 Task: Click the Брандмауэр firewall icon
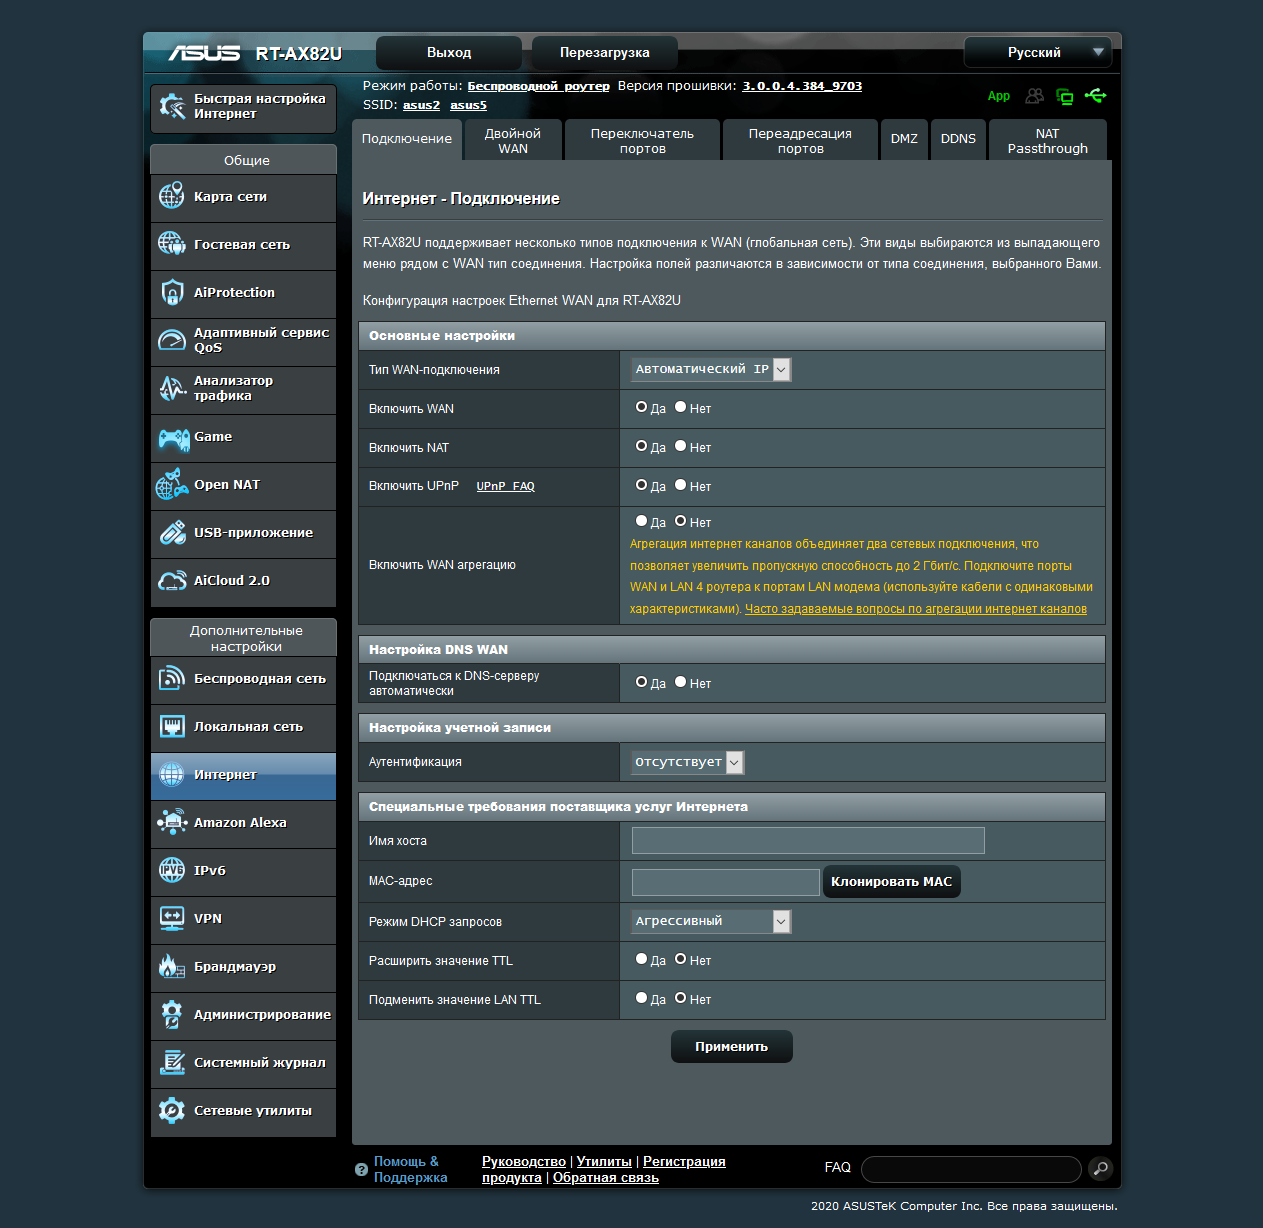pos(172,966)
